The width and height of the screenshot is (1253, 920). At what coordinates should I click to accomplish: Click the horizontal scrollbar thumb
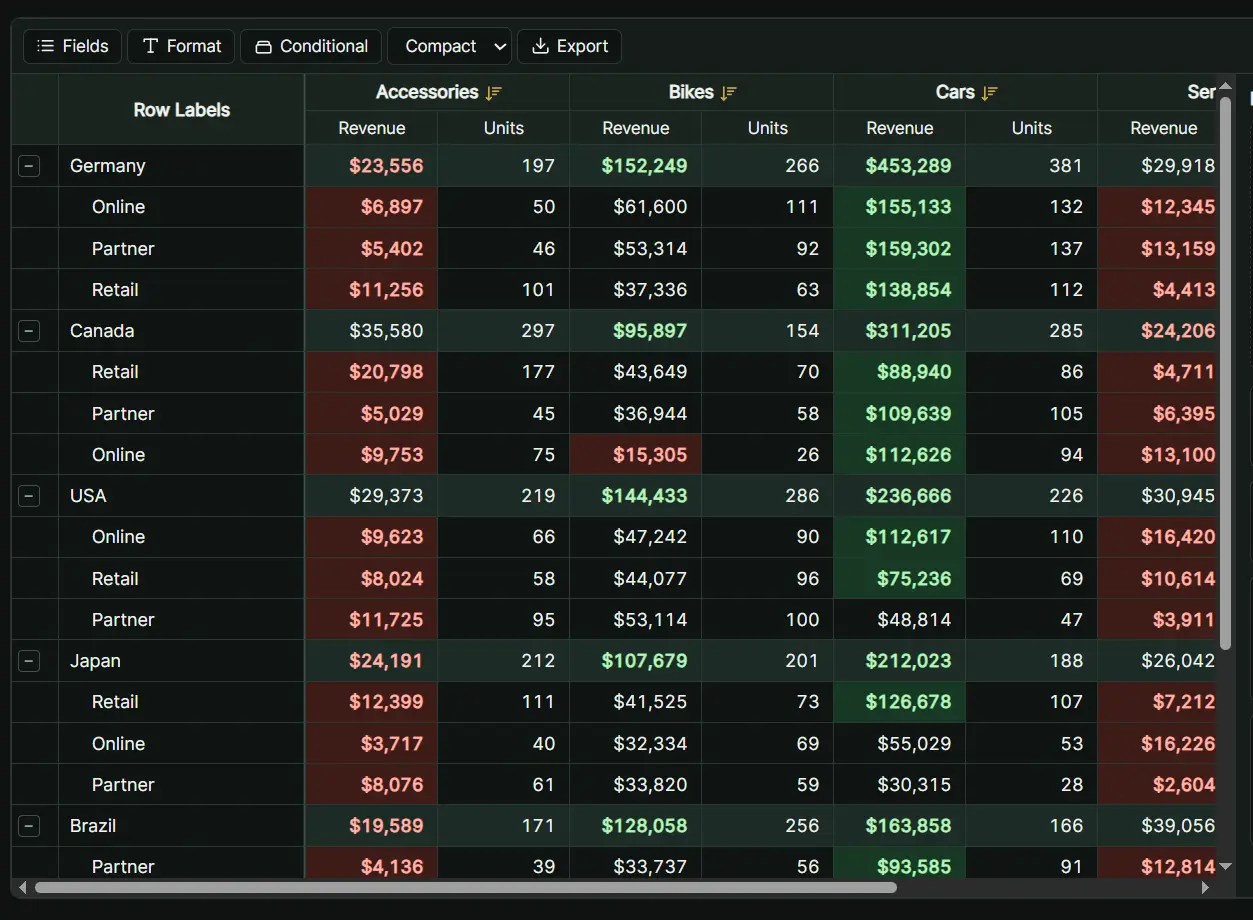466,887
